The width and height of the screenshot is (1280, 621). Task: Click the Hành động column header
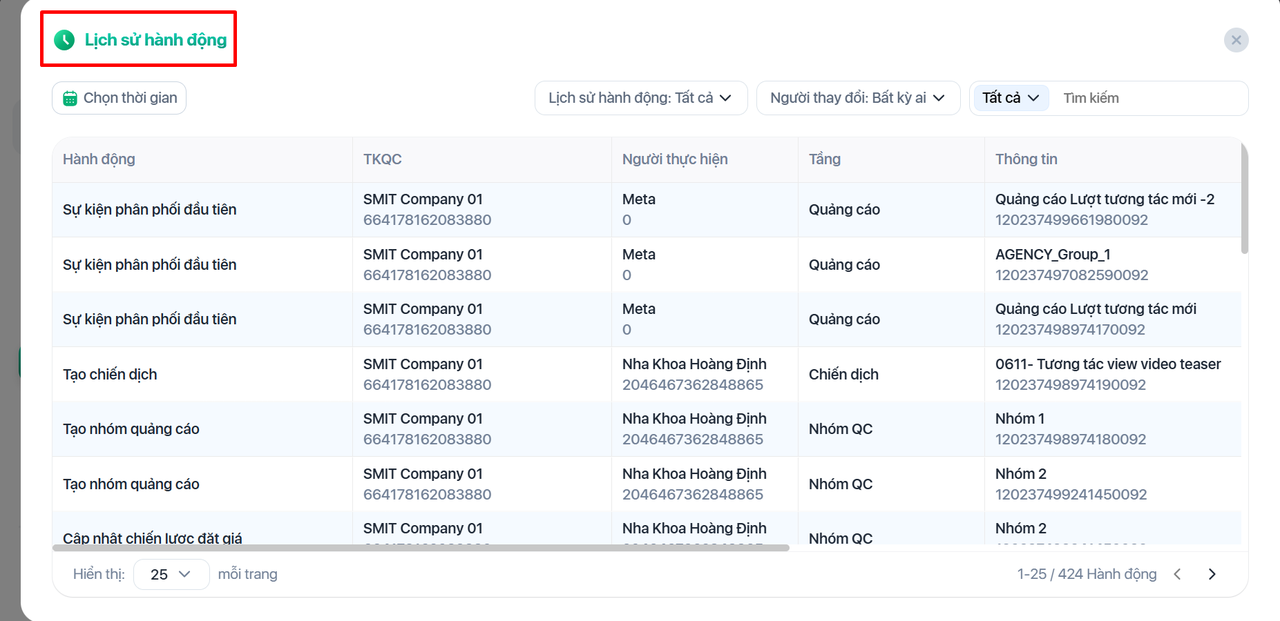coord(99,159)
